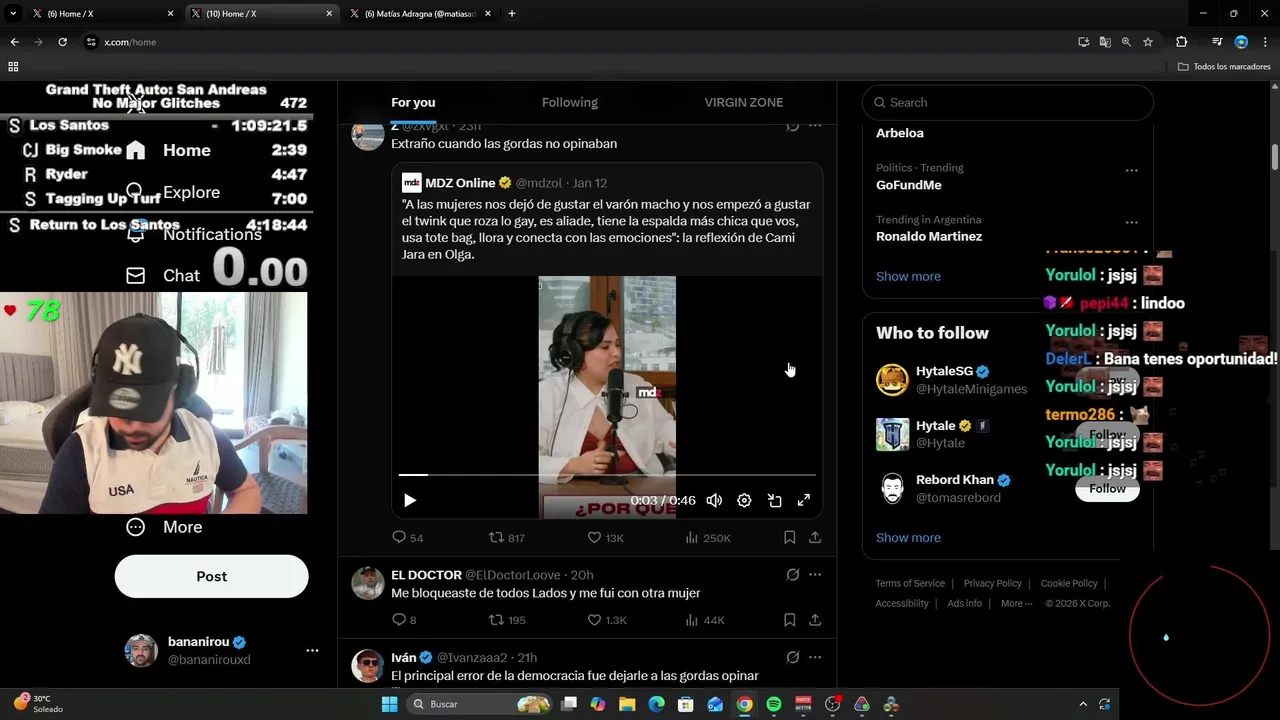Click the Post button
The height and width of the screenshot is (720, 1280).
211,576
